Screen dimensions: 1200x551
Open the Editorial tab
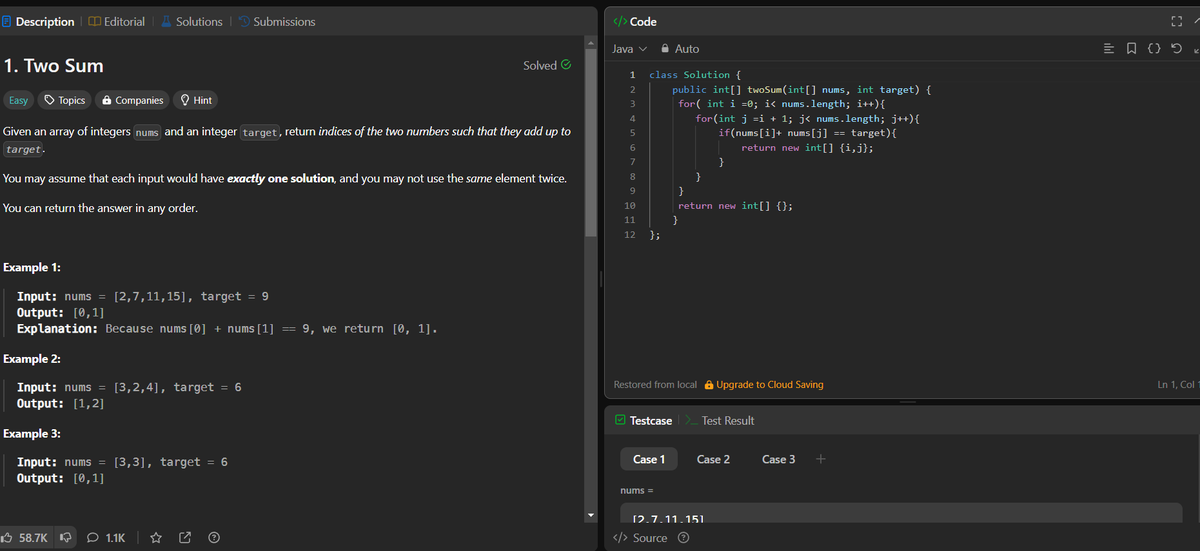117,21
